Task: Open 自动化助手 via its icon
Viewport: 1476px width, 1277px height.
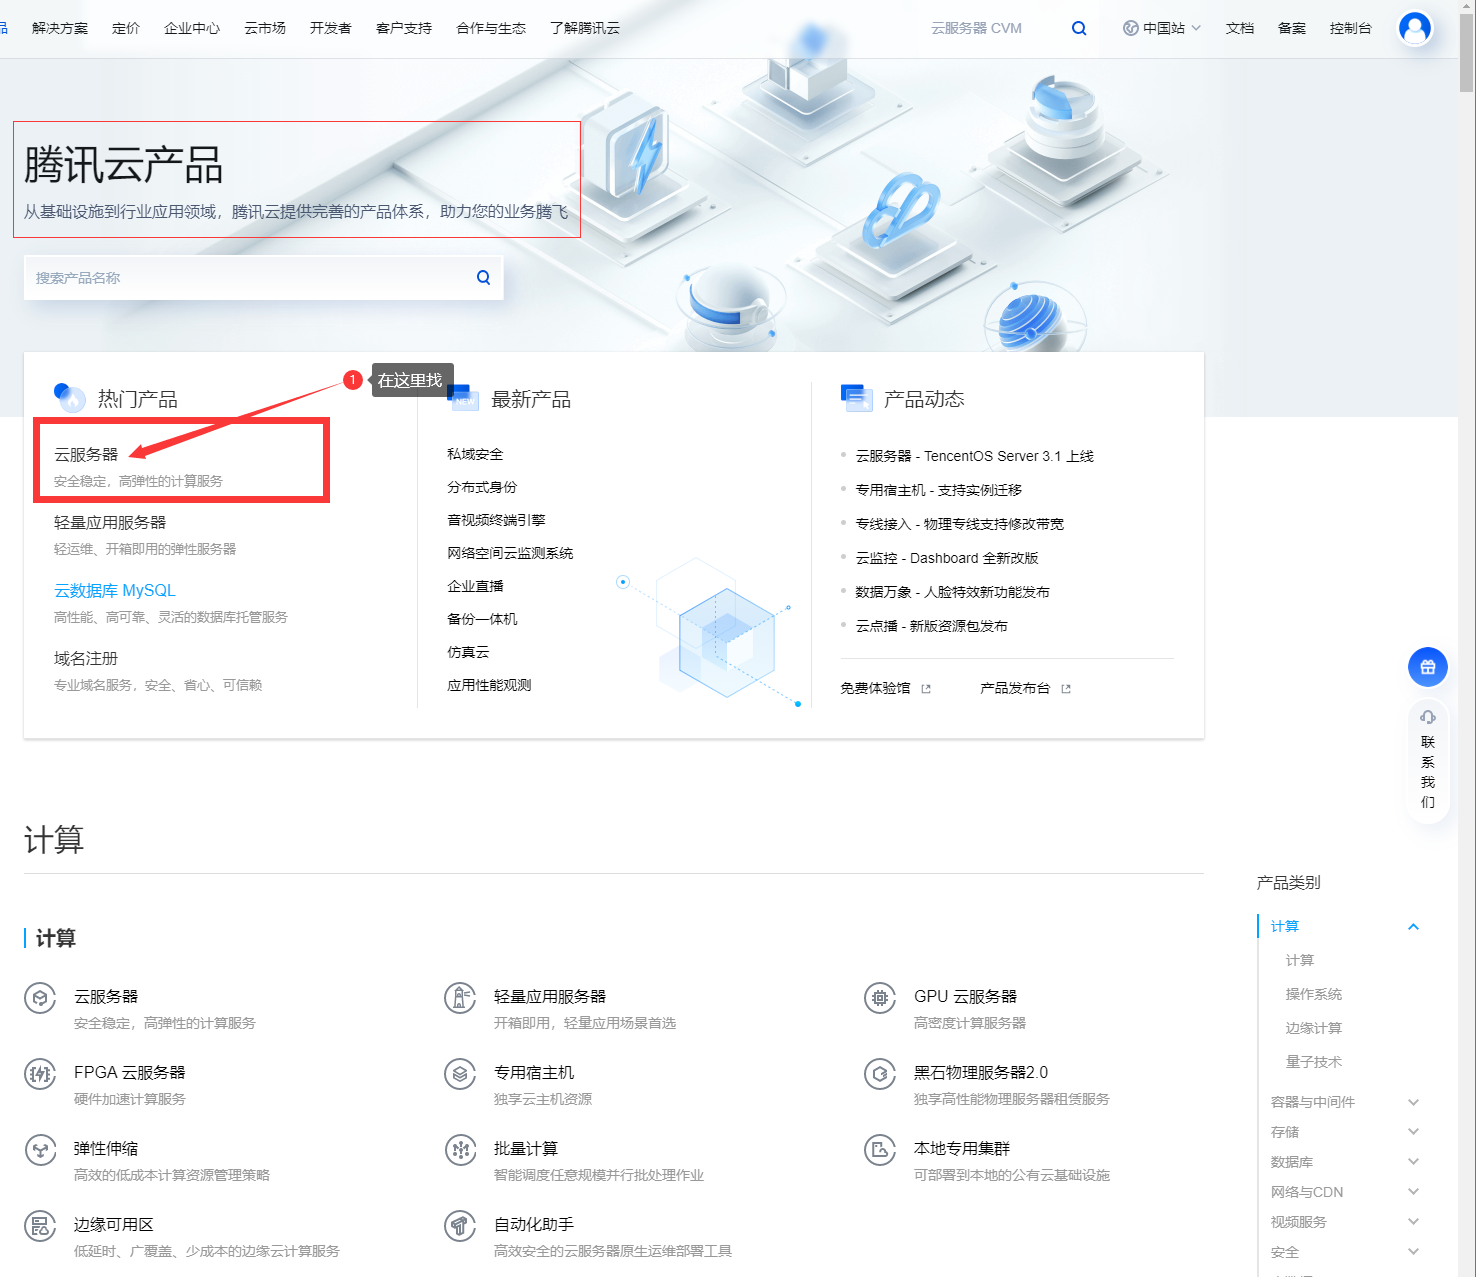Action: coord(460,1226)
